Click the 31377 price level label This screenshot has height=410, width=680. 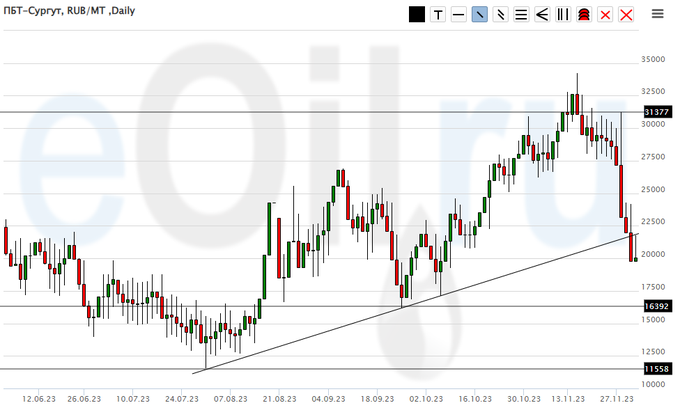point(656,112)
